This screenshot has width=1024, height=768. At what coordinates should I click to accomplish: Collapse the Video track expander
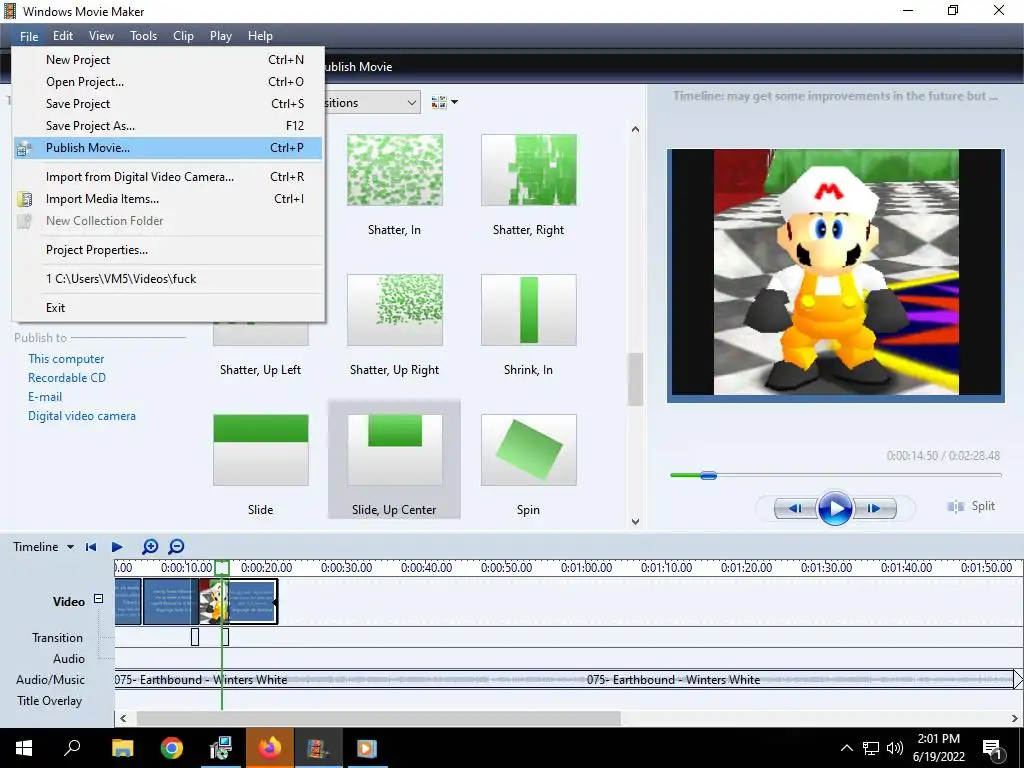pyautogui.click(x=98, y=598)
